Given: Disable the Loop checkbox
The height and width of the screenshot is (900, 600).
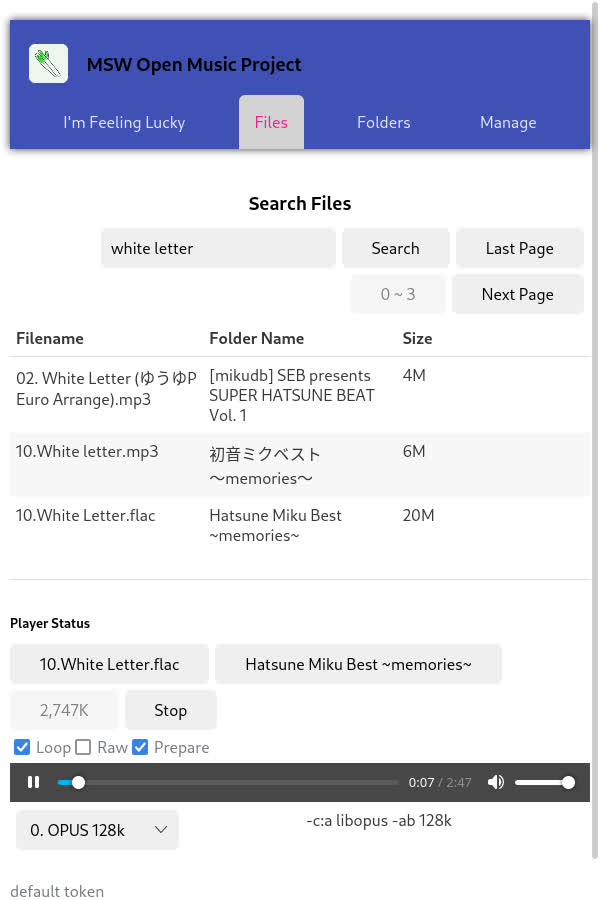Looking at the screenshot, I should coord(22,747).
